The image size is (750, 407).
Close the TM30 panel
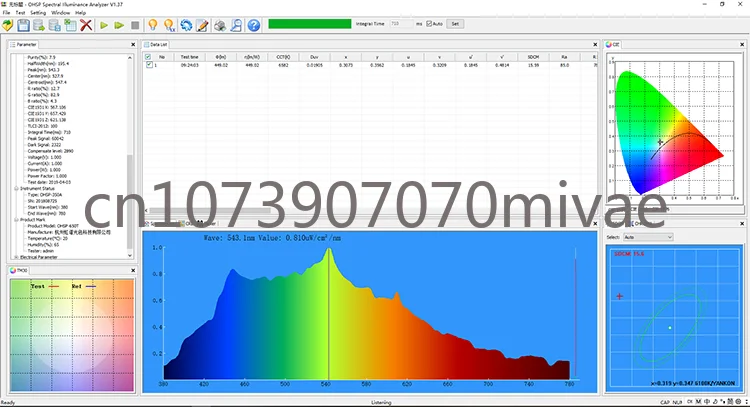(x=133, y=270)
